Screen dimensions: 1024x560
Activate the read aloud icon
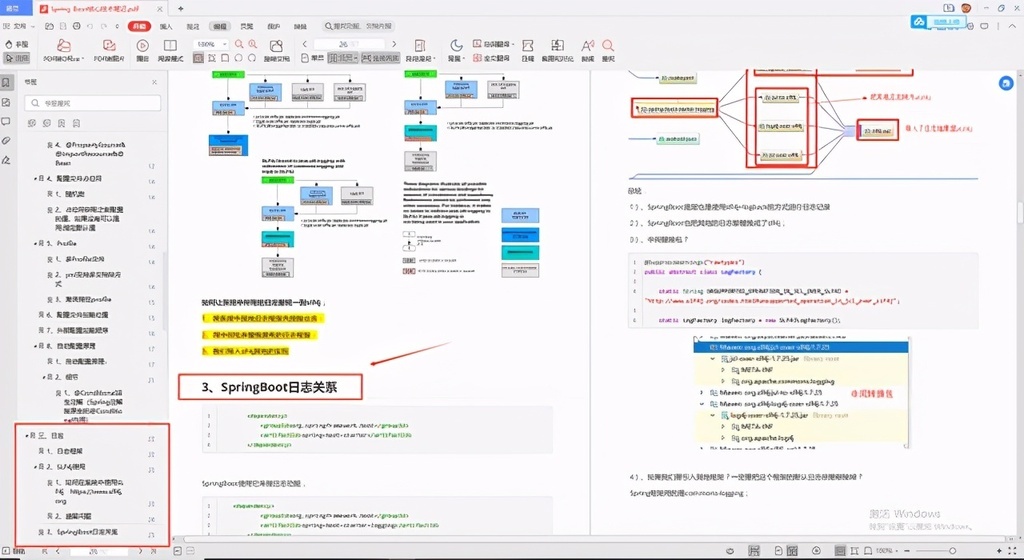coord(588,50)
